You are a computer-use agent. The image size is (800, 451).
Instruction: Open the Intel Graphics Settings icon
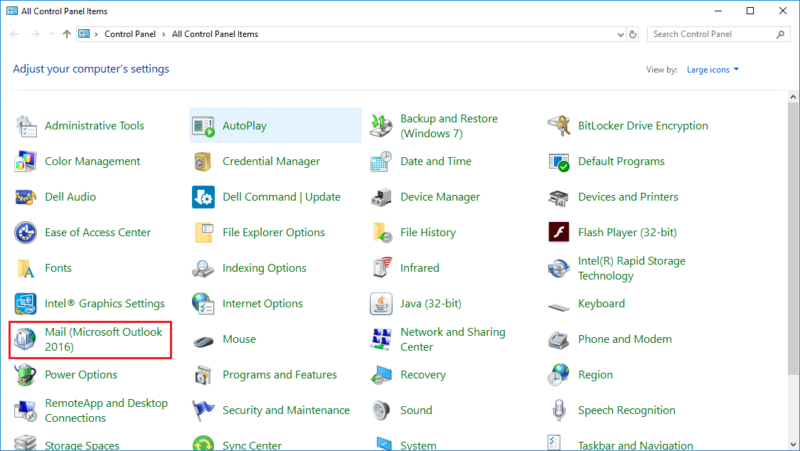tap(26, 304)
